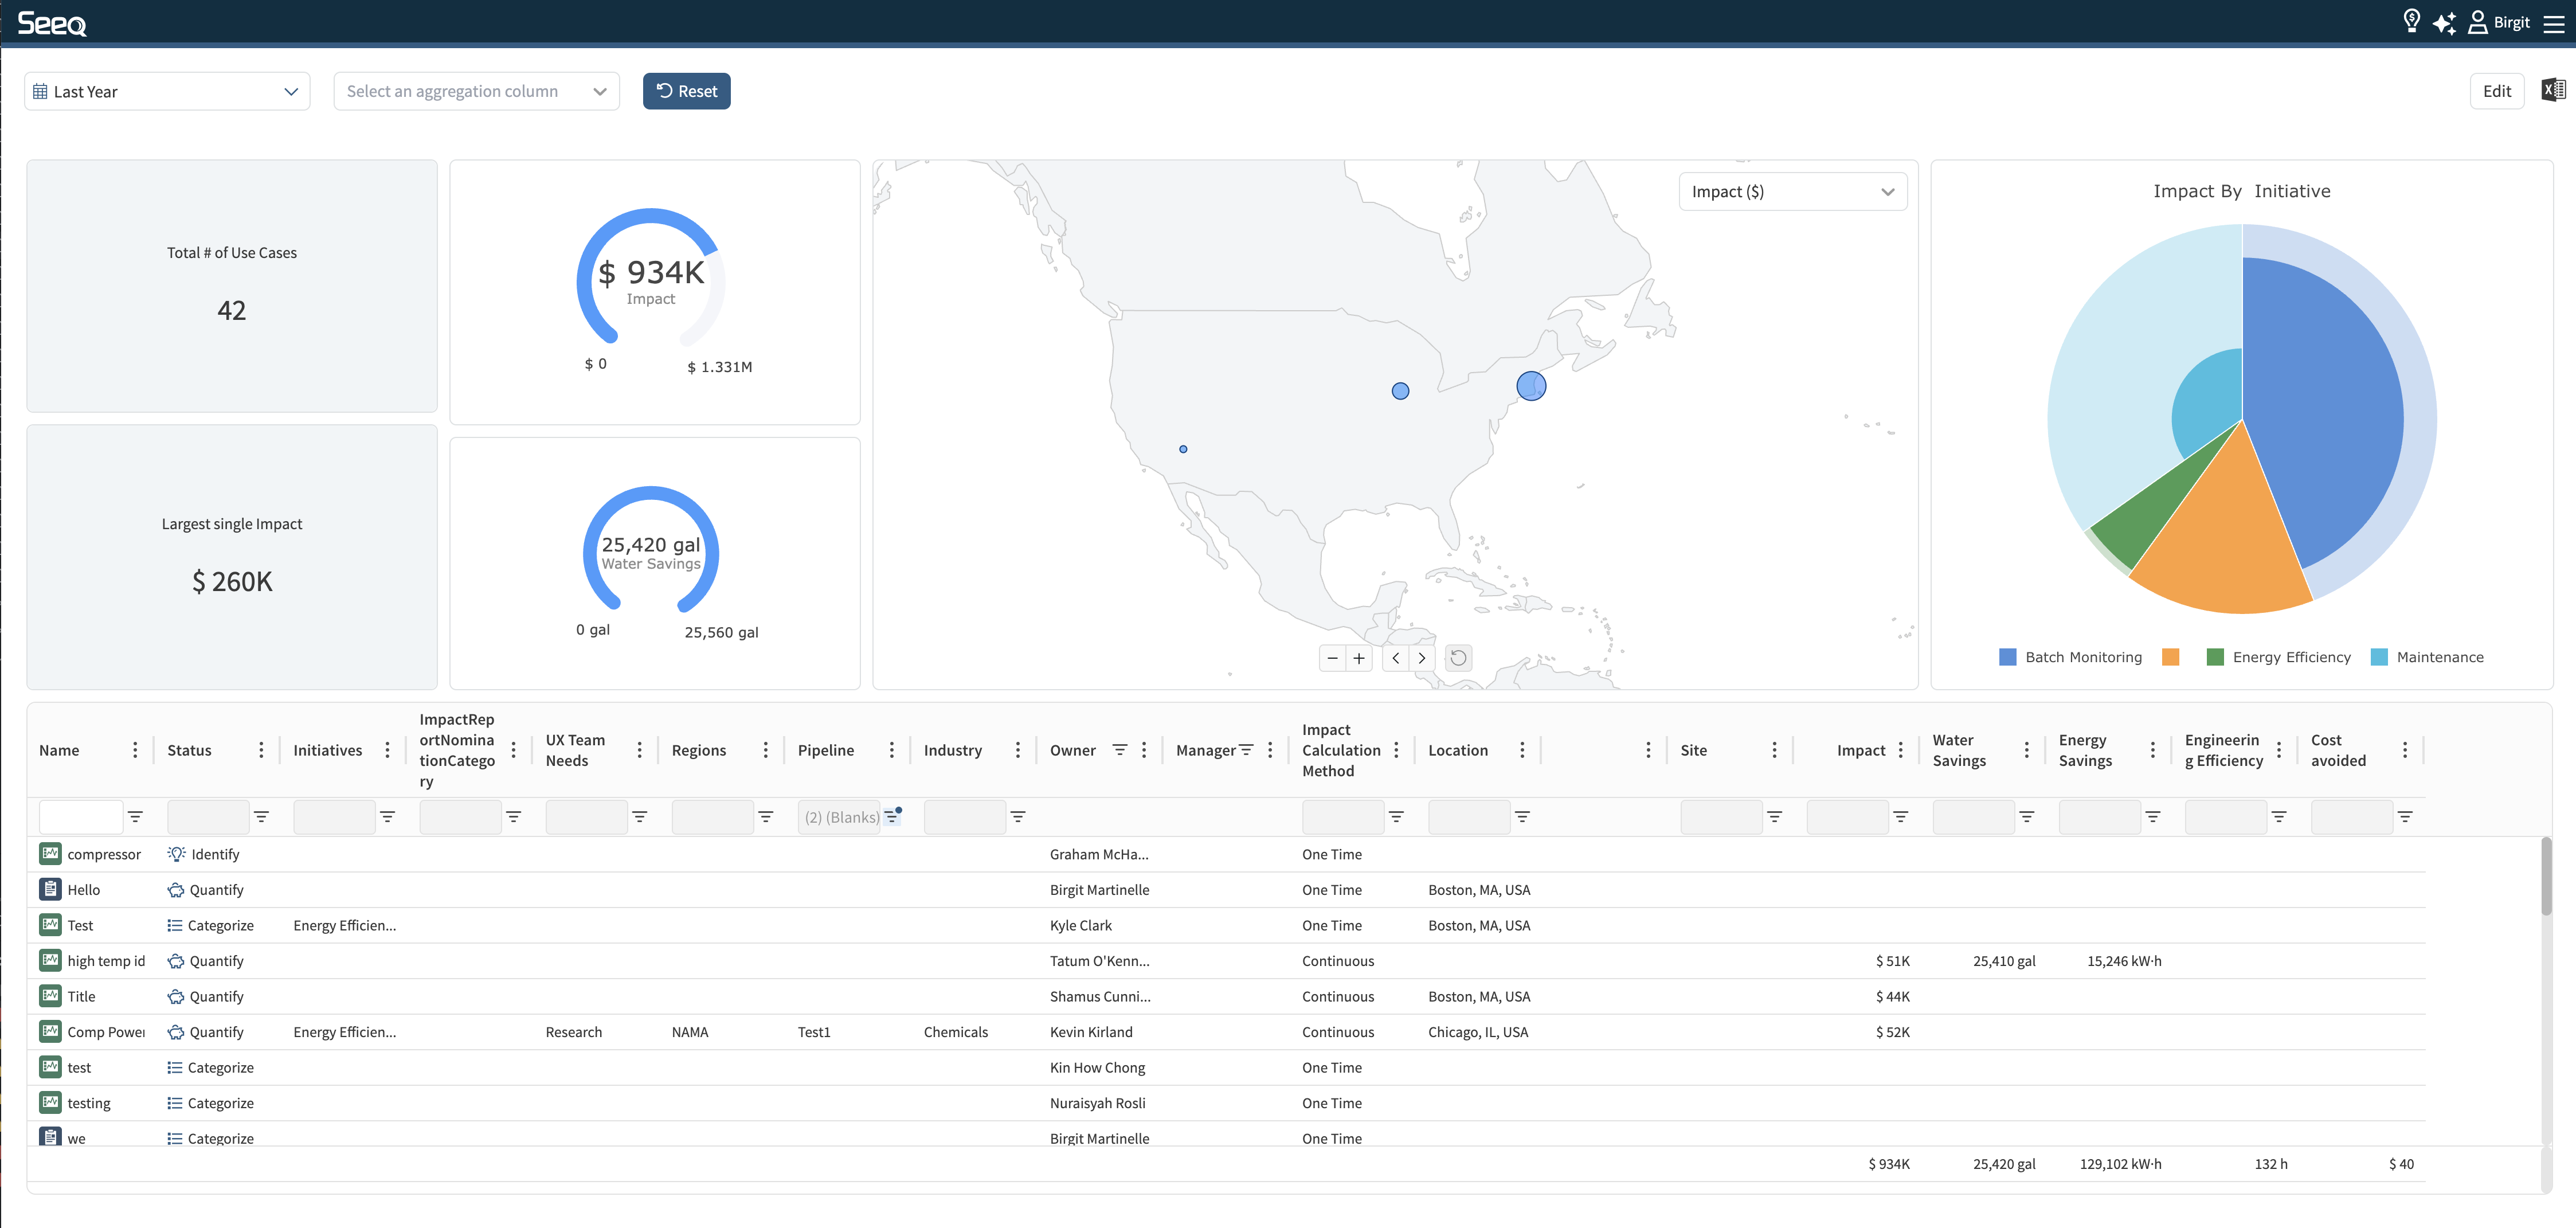Click the Edit button
The image size is (2576, 1228).
pos(2496,92)
